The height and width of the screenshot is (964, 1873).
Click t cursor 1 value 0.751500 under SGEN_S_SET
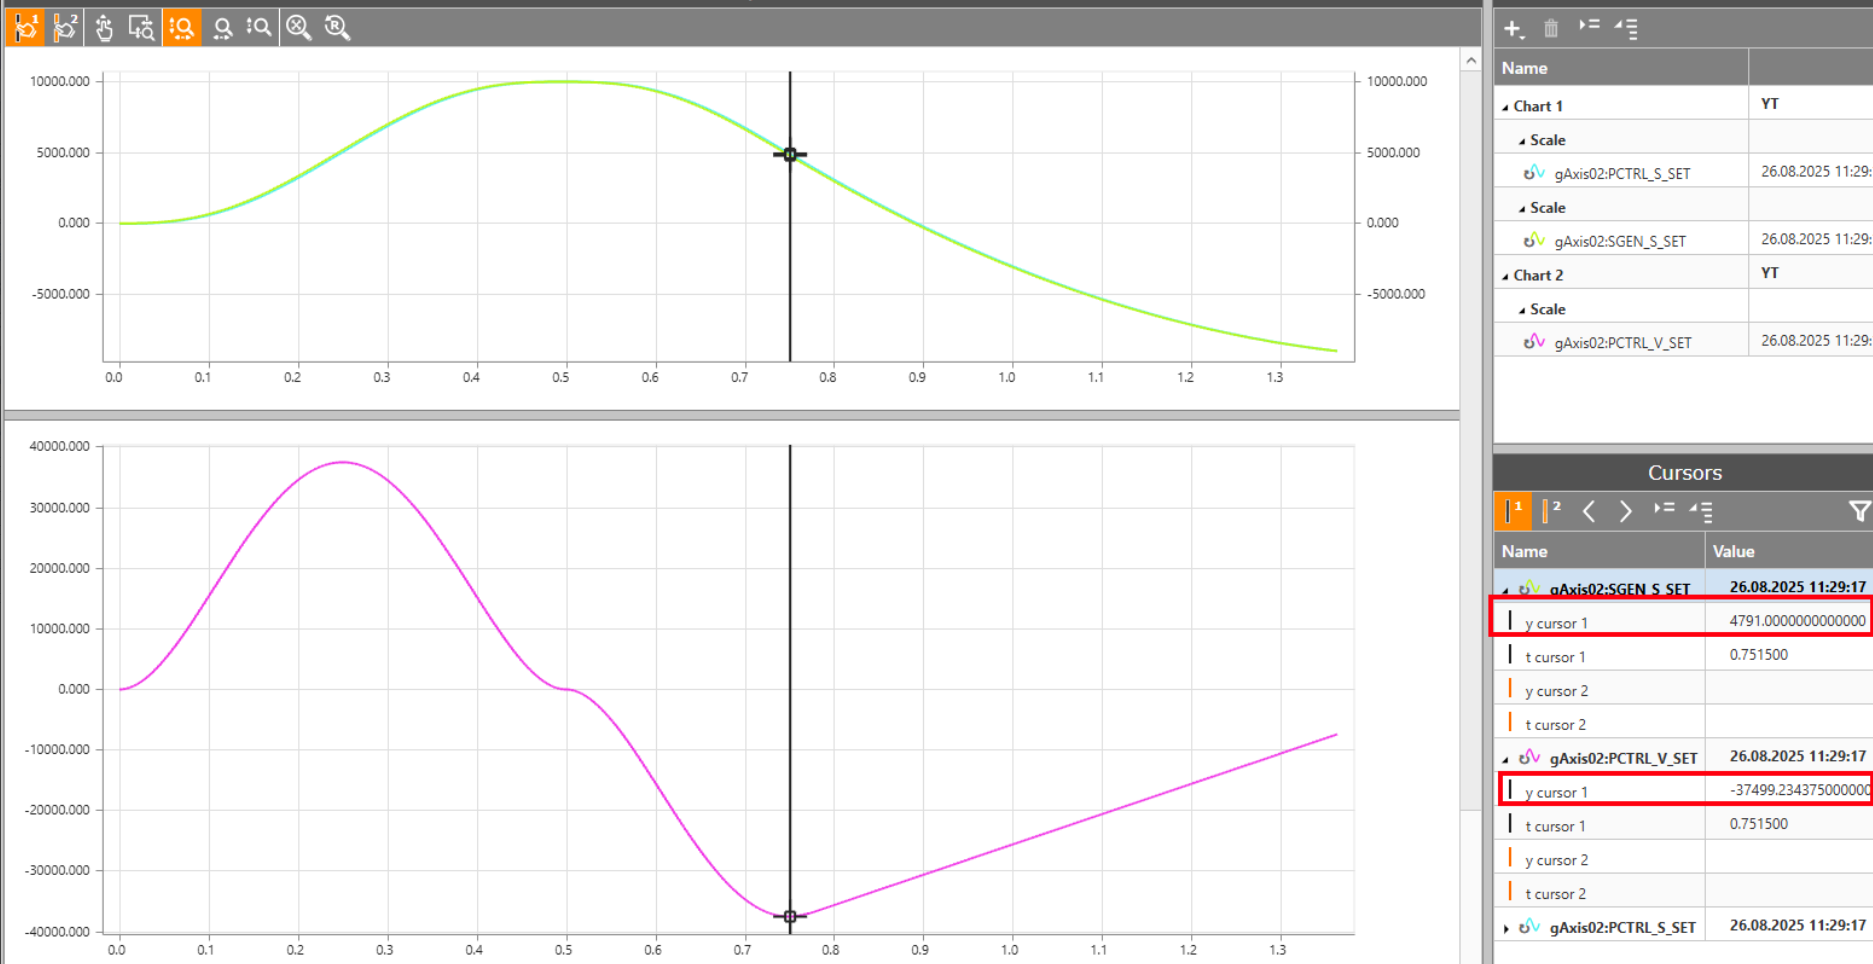1759,655
